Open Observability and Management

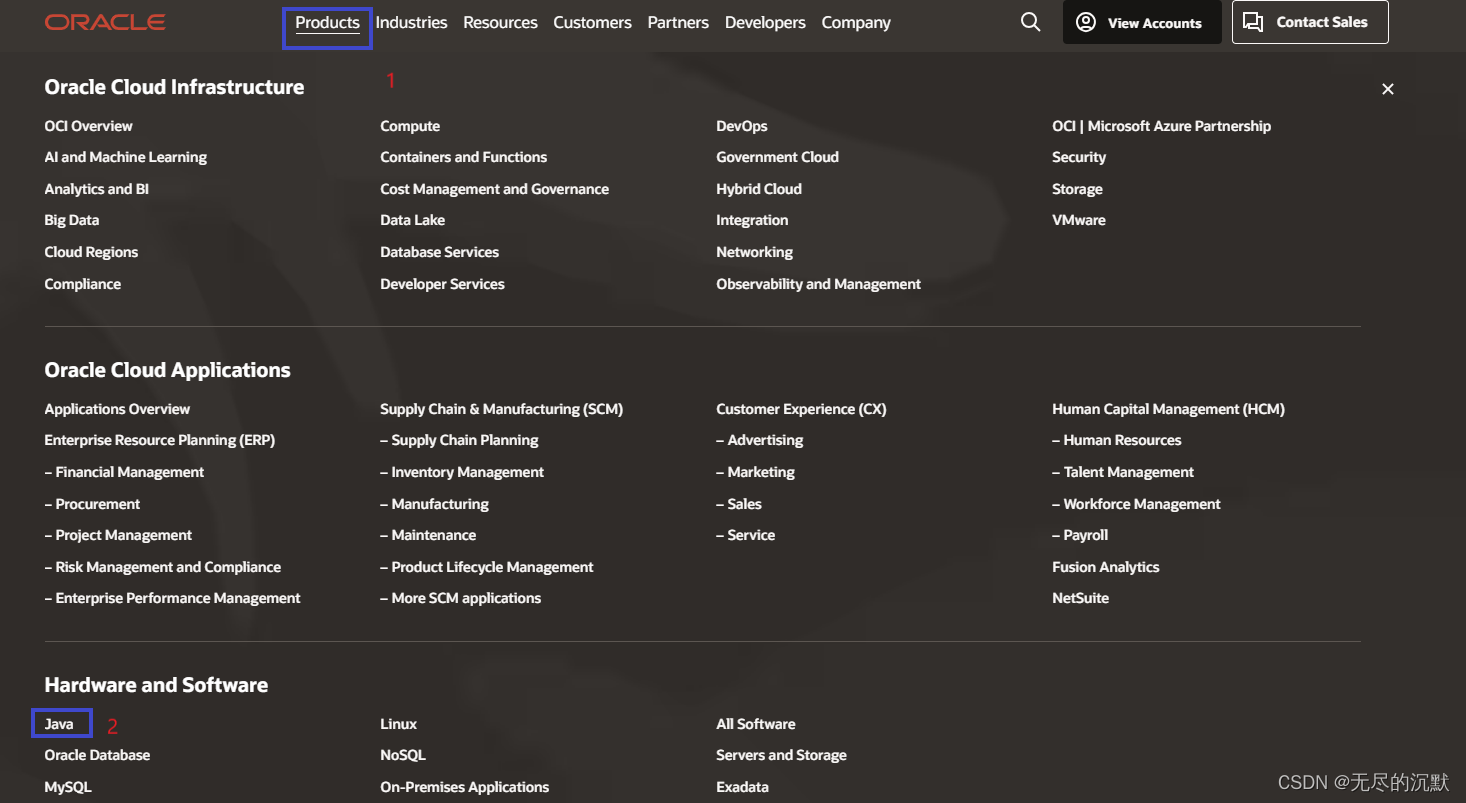tap(818, 284)
